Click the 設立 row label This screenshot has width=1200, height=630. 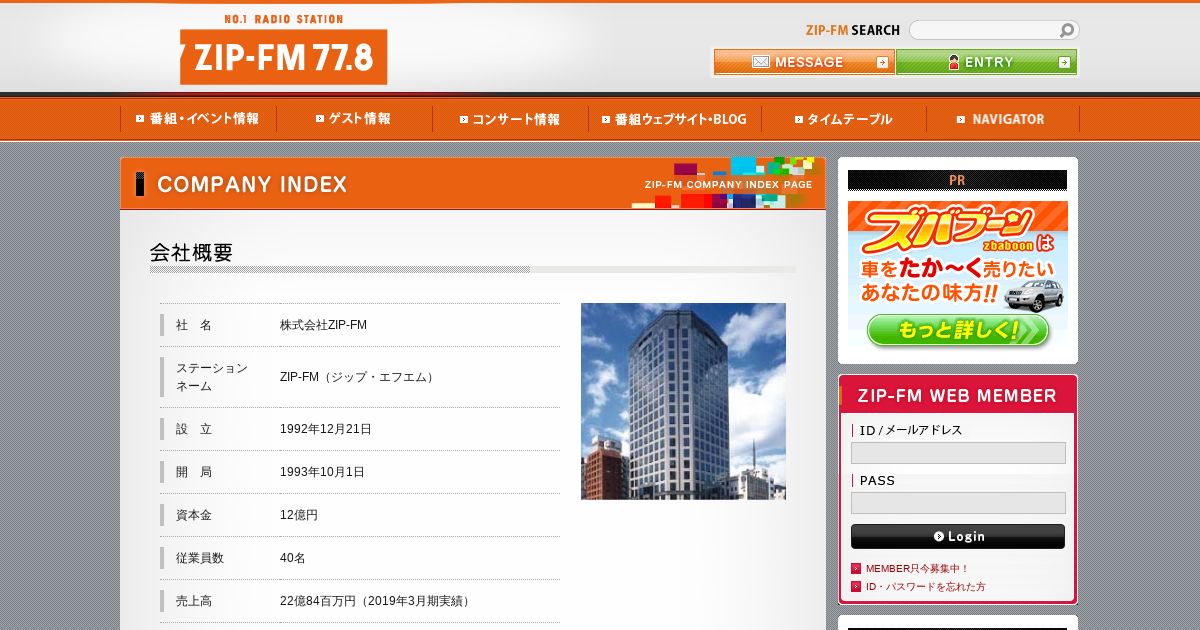pyautogui.click(x=194, y=429)
